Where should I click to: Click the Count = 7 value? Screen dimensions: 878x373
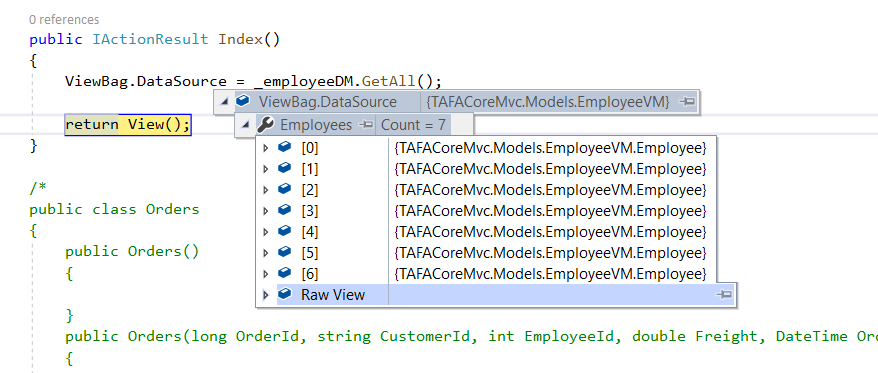pos(413,125)
